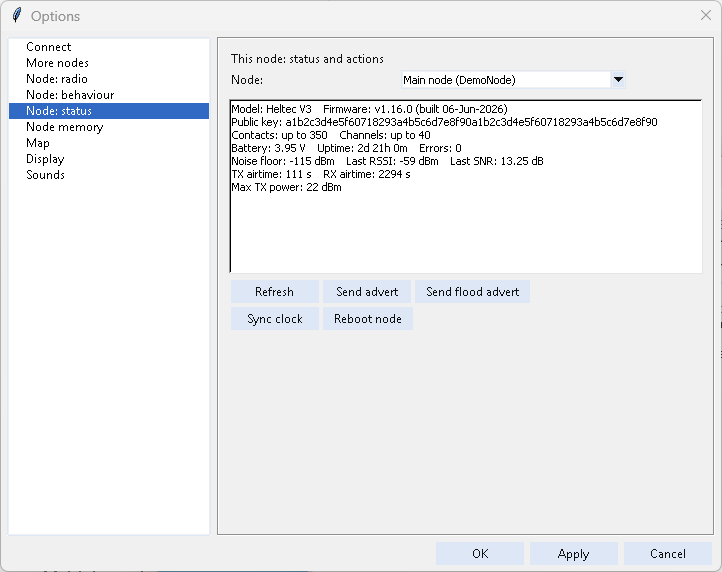Click the Node: field label

point(247,80)
